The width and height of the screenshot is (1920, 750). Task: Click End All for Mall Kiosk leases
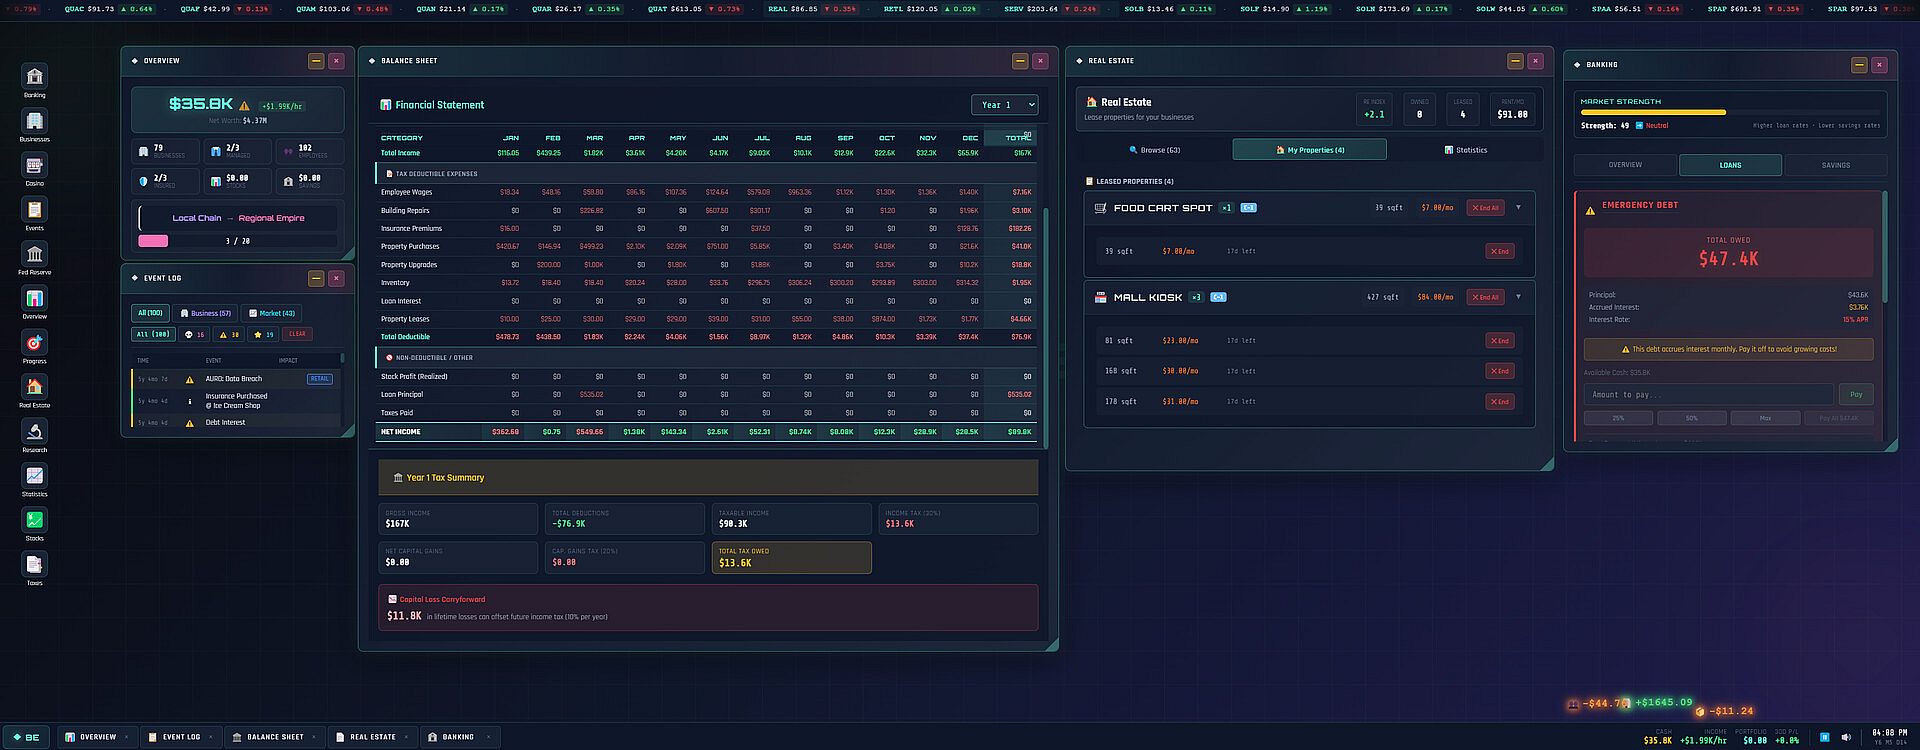1484,297
